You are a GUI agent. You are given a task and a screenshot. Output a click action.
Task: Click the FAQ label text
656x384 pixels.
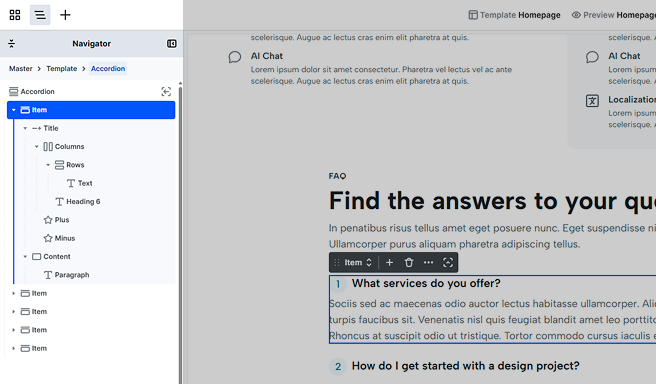337,176
